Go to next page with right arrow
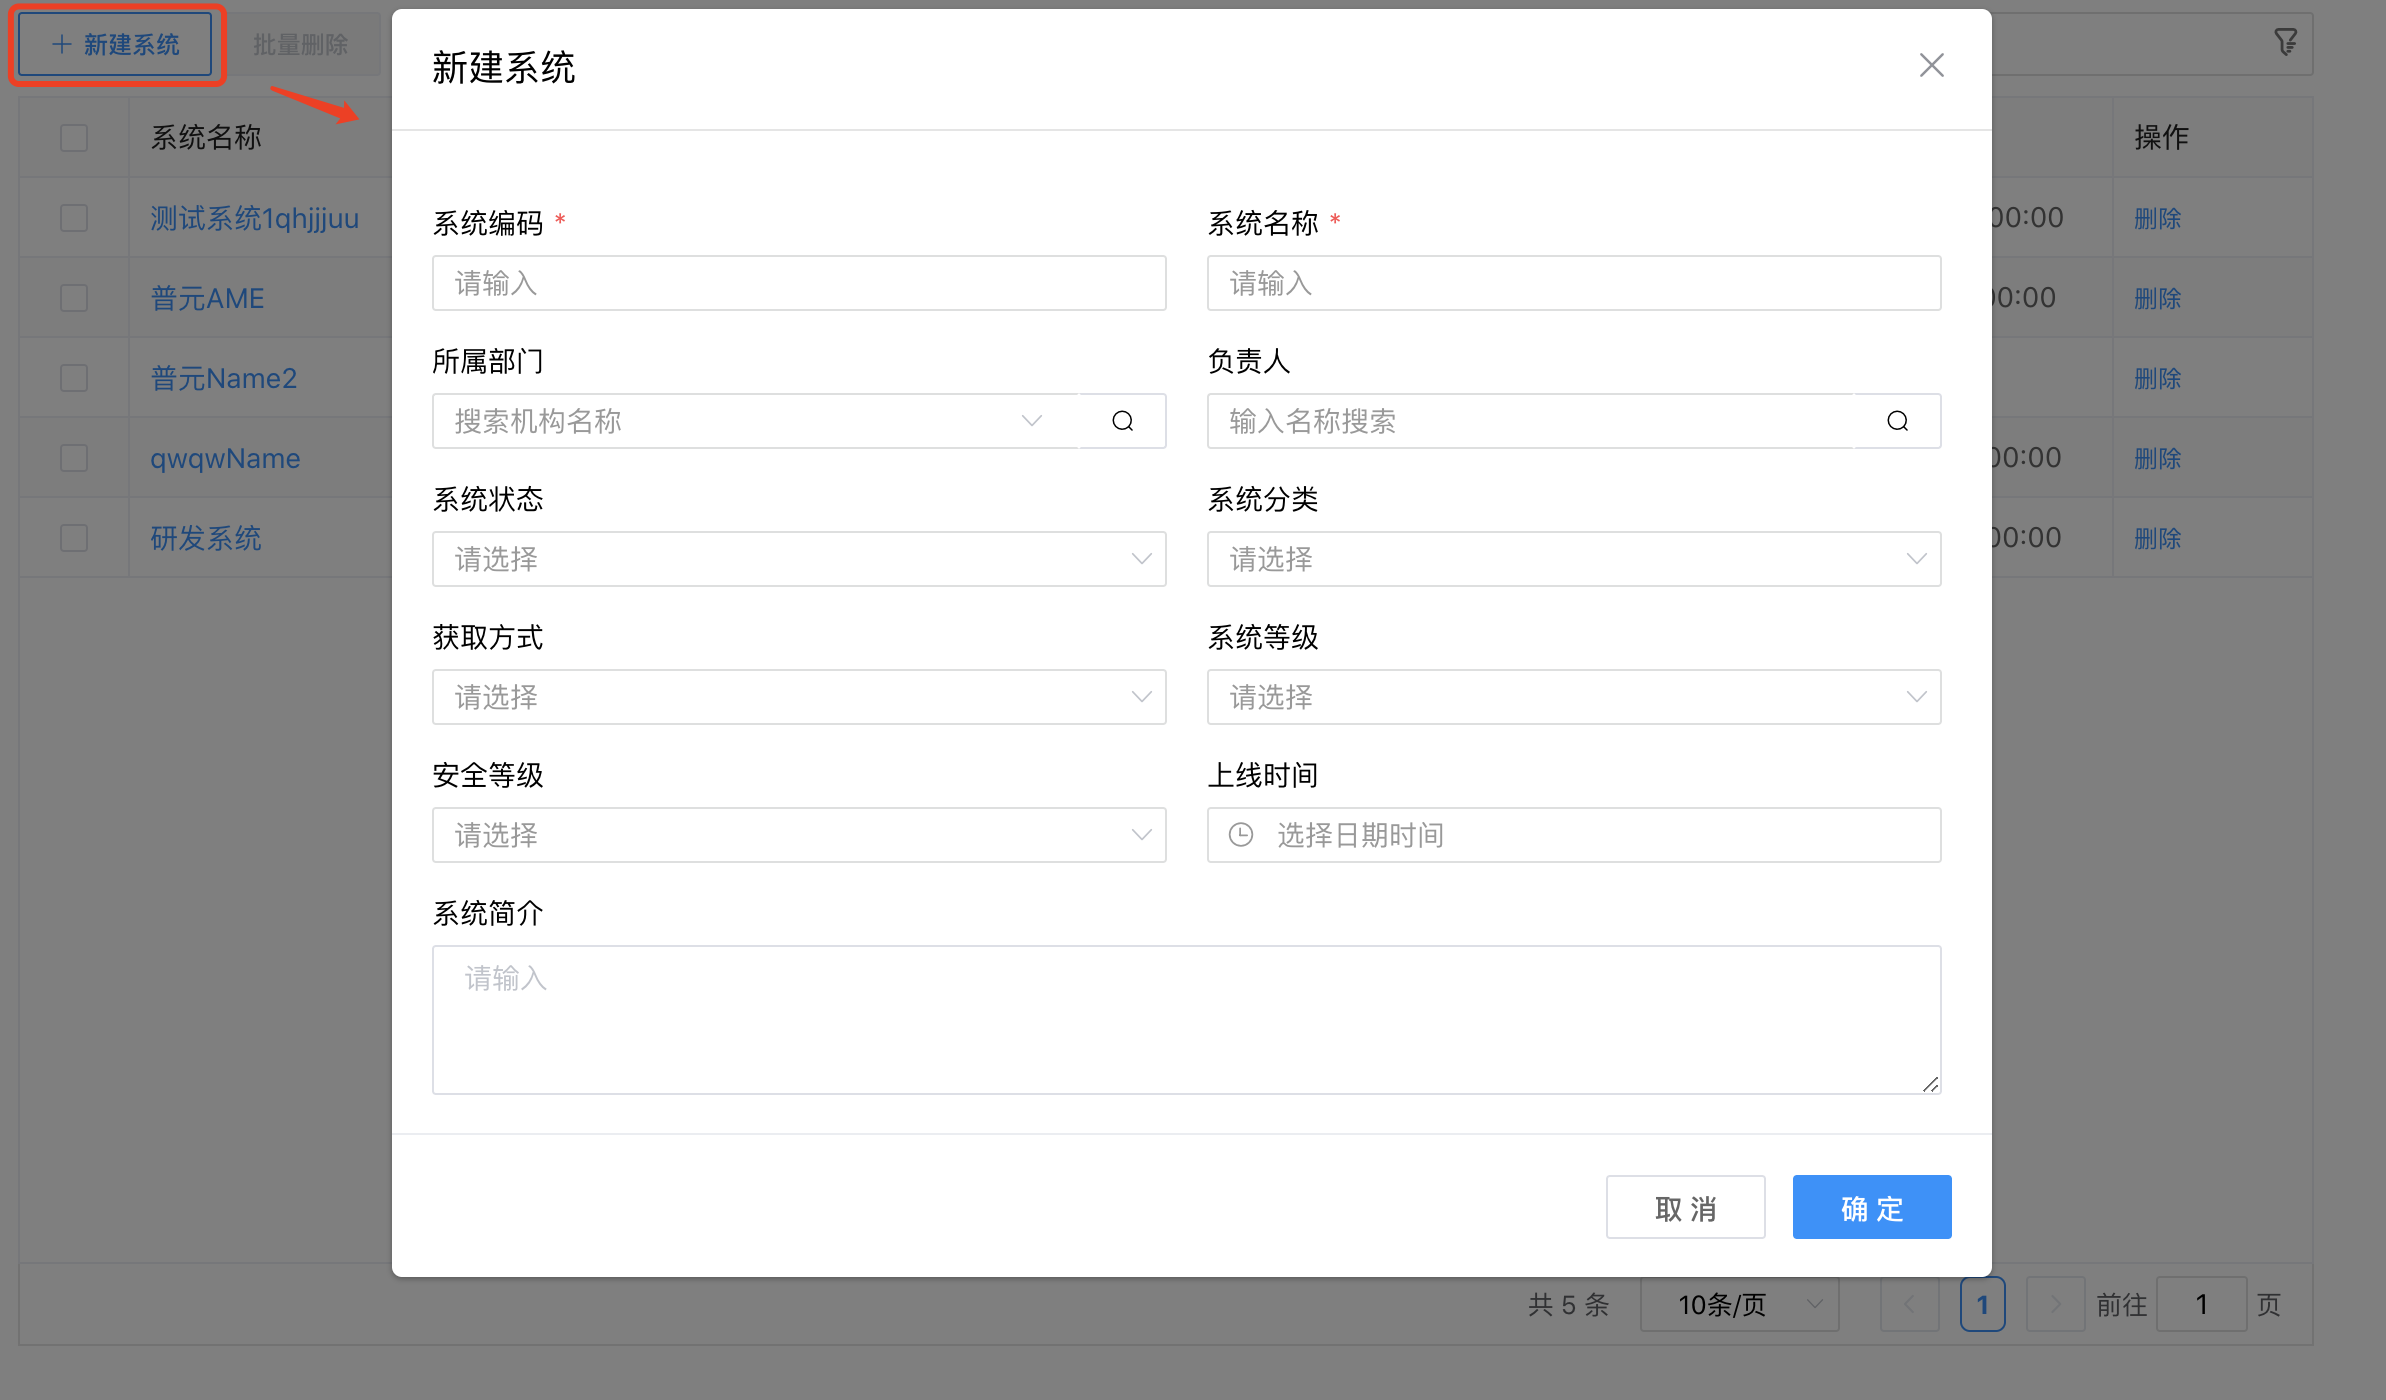 tap(2055, 1303)
